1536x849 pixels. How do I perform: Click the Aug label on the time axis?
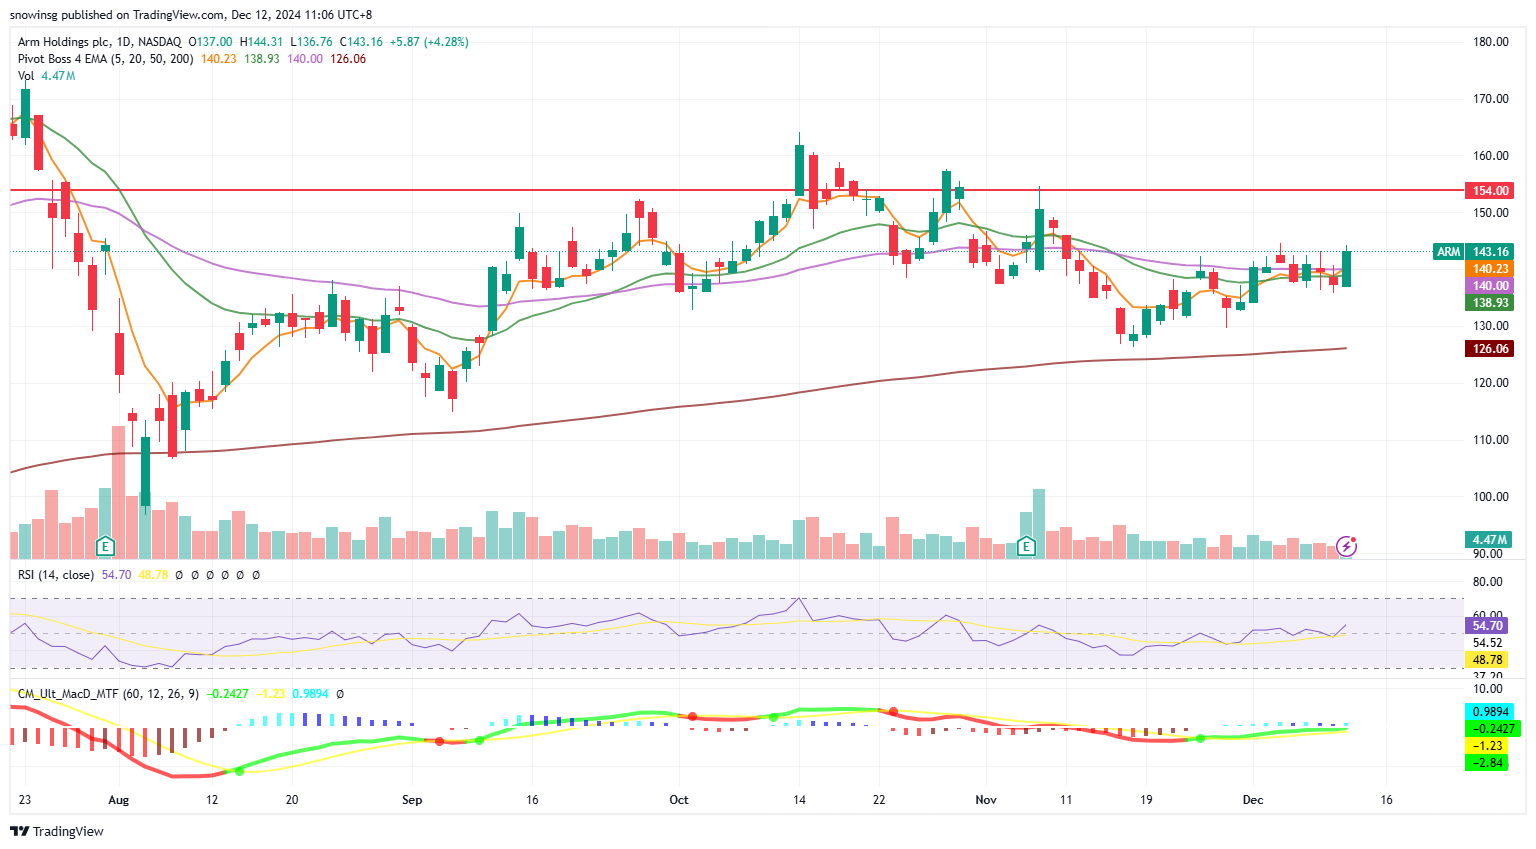[x=119, y=800]
